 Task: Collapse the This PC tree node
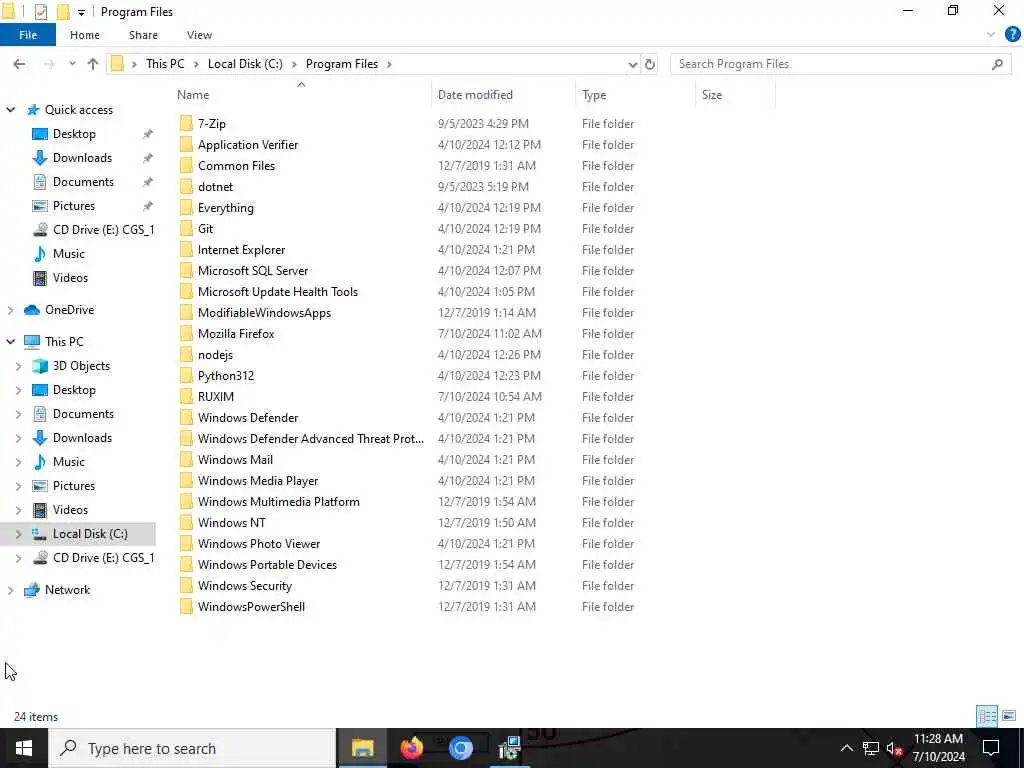coord(10,342)
